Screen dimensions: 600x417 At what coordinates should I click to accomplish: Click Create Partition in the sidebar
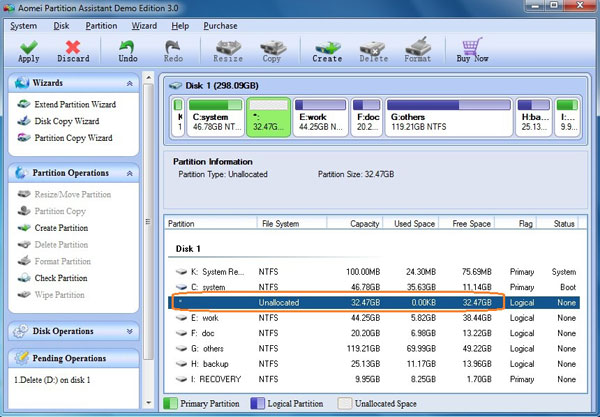[60, 228]
